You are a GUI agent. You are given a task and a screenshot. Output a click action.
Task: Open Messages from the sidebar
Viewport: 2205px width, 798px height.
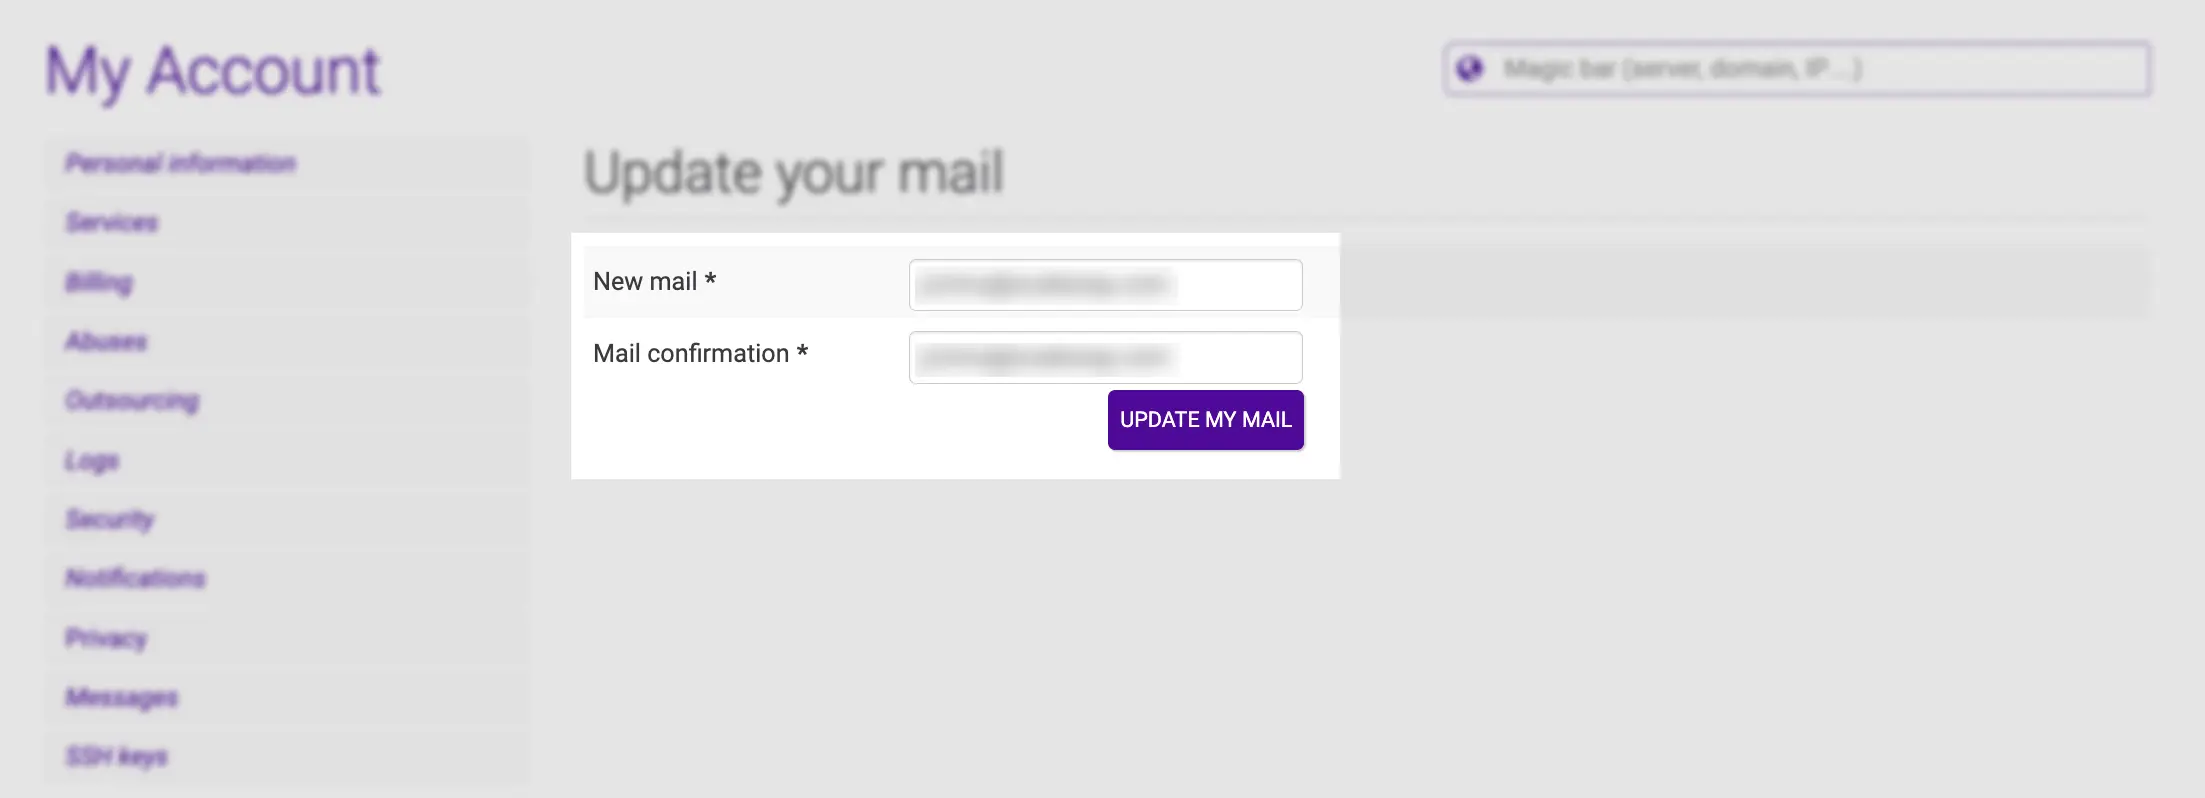tap(122, 697)
